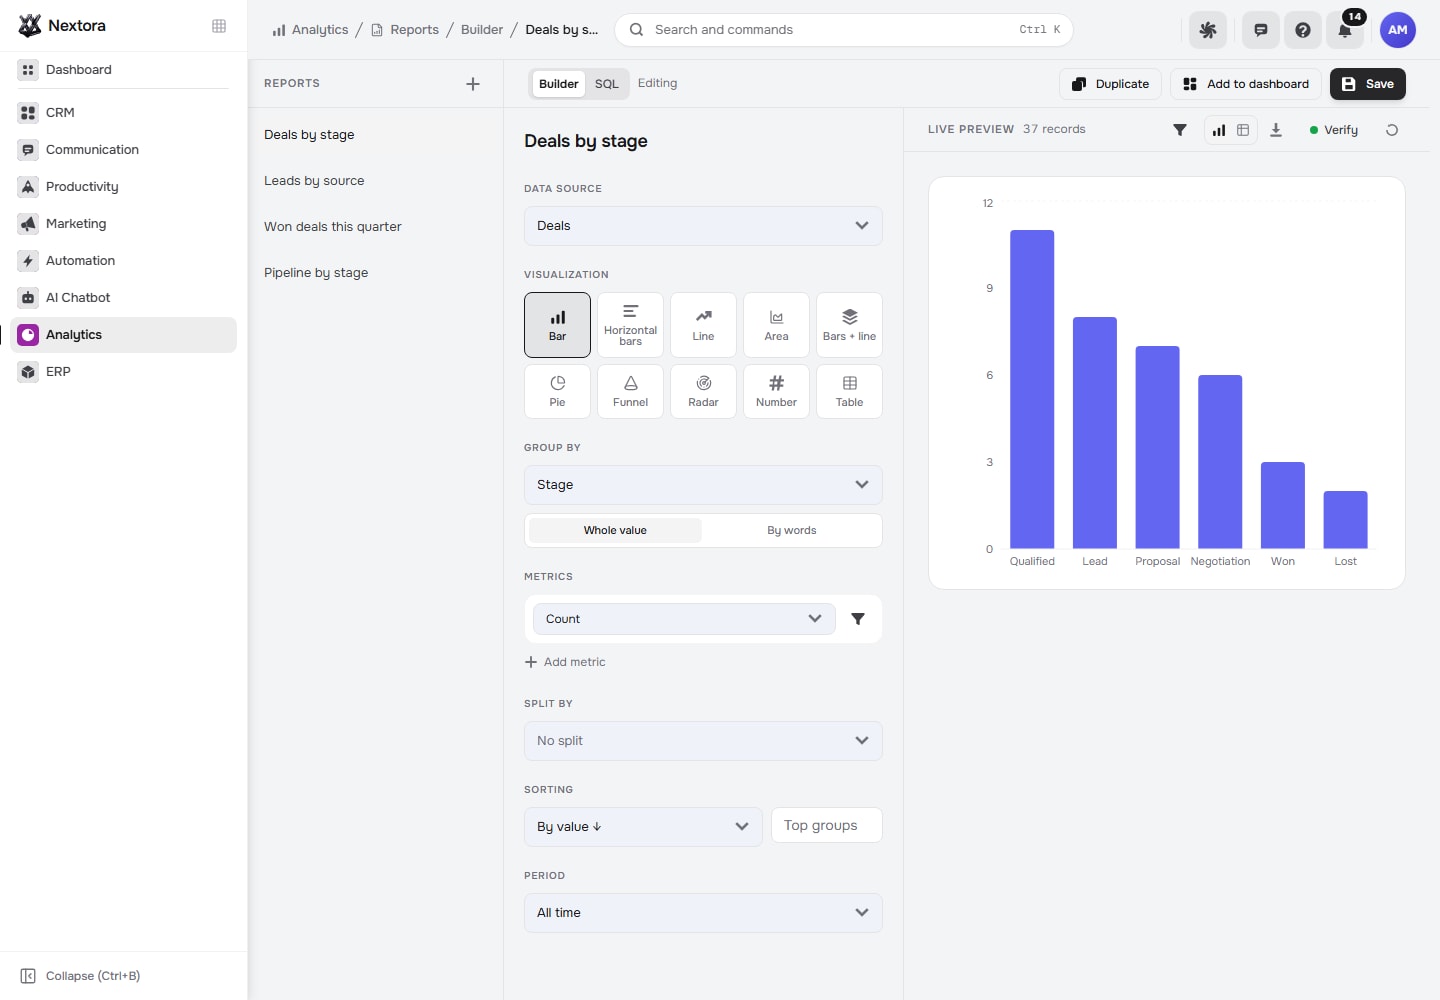Viewport: 1440px width, 1000px height.
Task: Click the AI assistant icon in header
Action: pyautogui.click(x=1208, y=30)
